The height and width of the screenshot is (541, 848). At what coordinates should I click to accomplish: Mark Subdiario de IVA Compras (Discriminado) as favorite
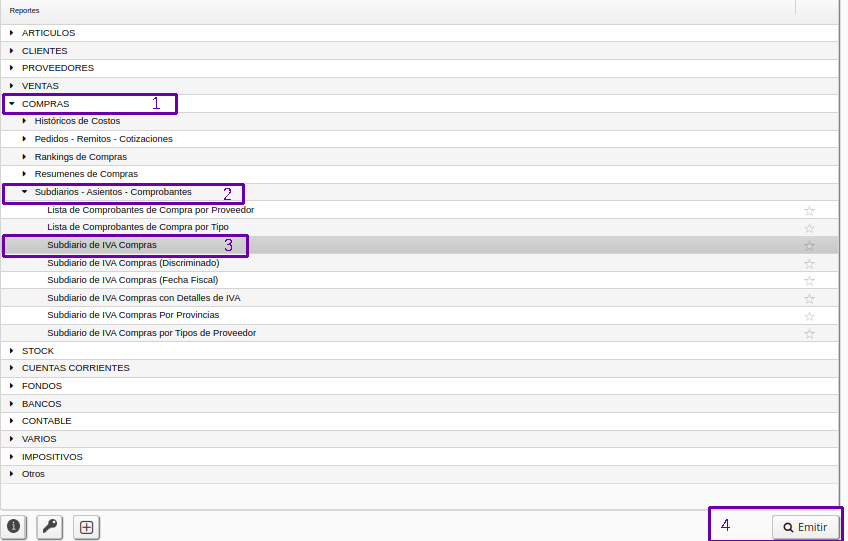click(x=809, y=263)
